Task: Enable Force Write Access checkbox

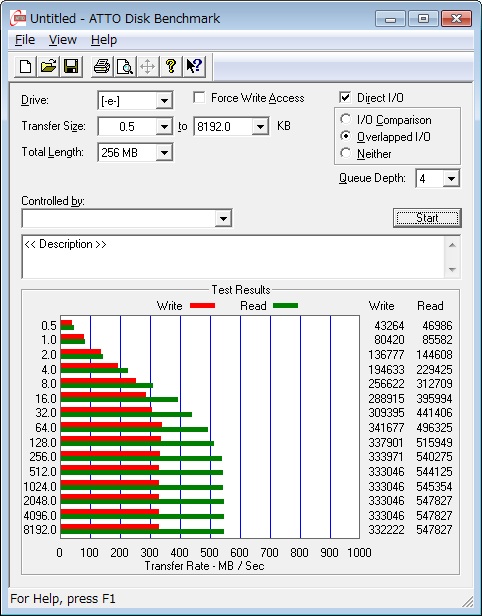Action: point(199,97)
